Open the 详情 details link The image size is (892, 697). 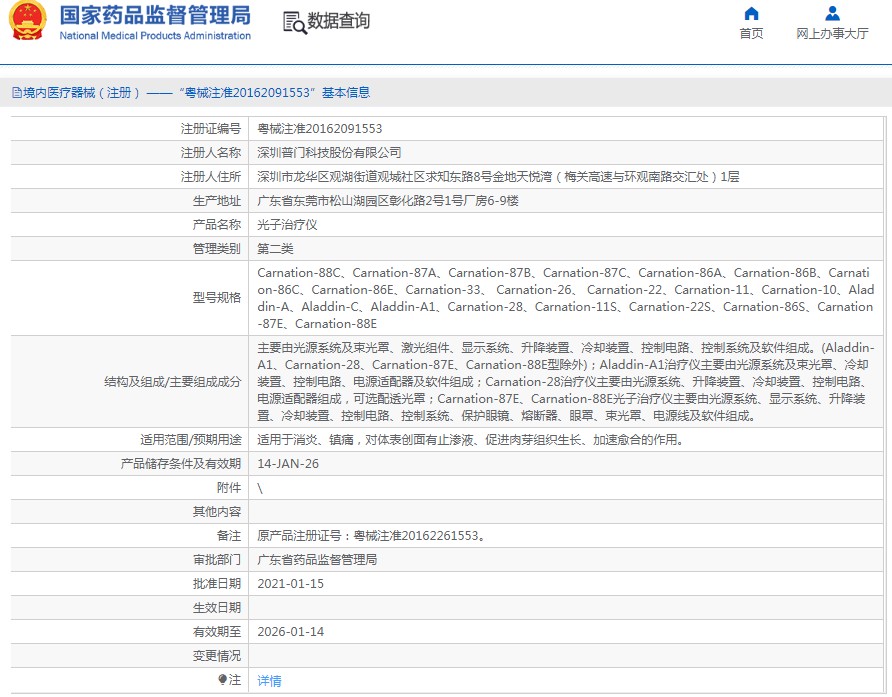click(x=269, y=681)
